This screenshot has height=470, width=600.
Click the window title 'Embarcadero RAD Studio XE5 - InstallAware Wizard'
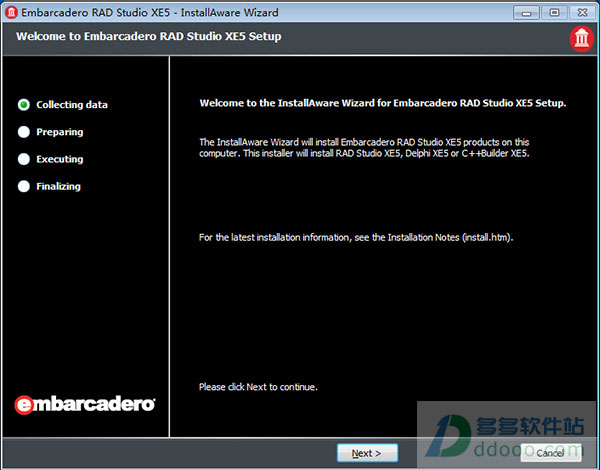click(150, 13)
